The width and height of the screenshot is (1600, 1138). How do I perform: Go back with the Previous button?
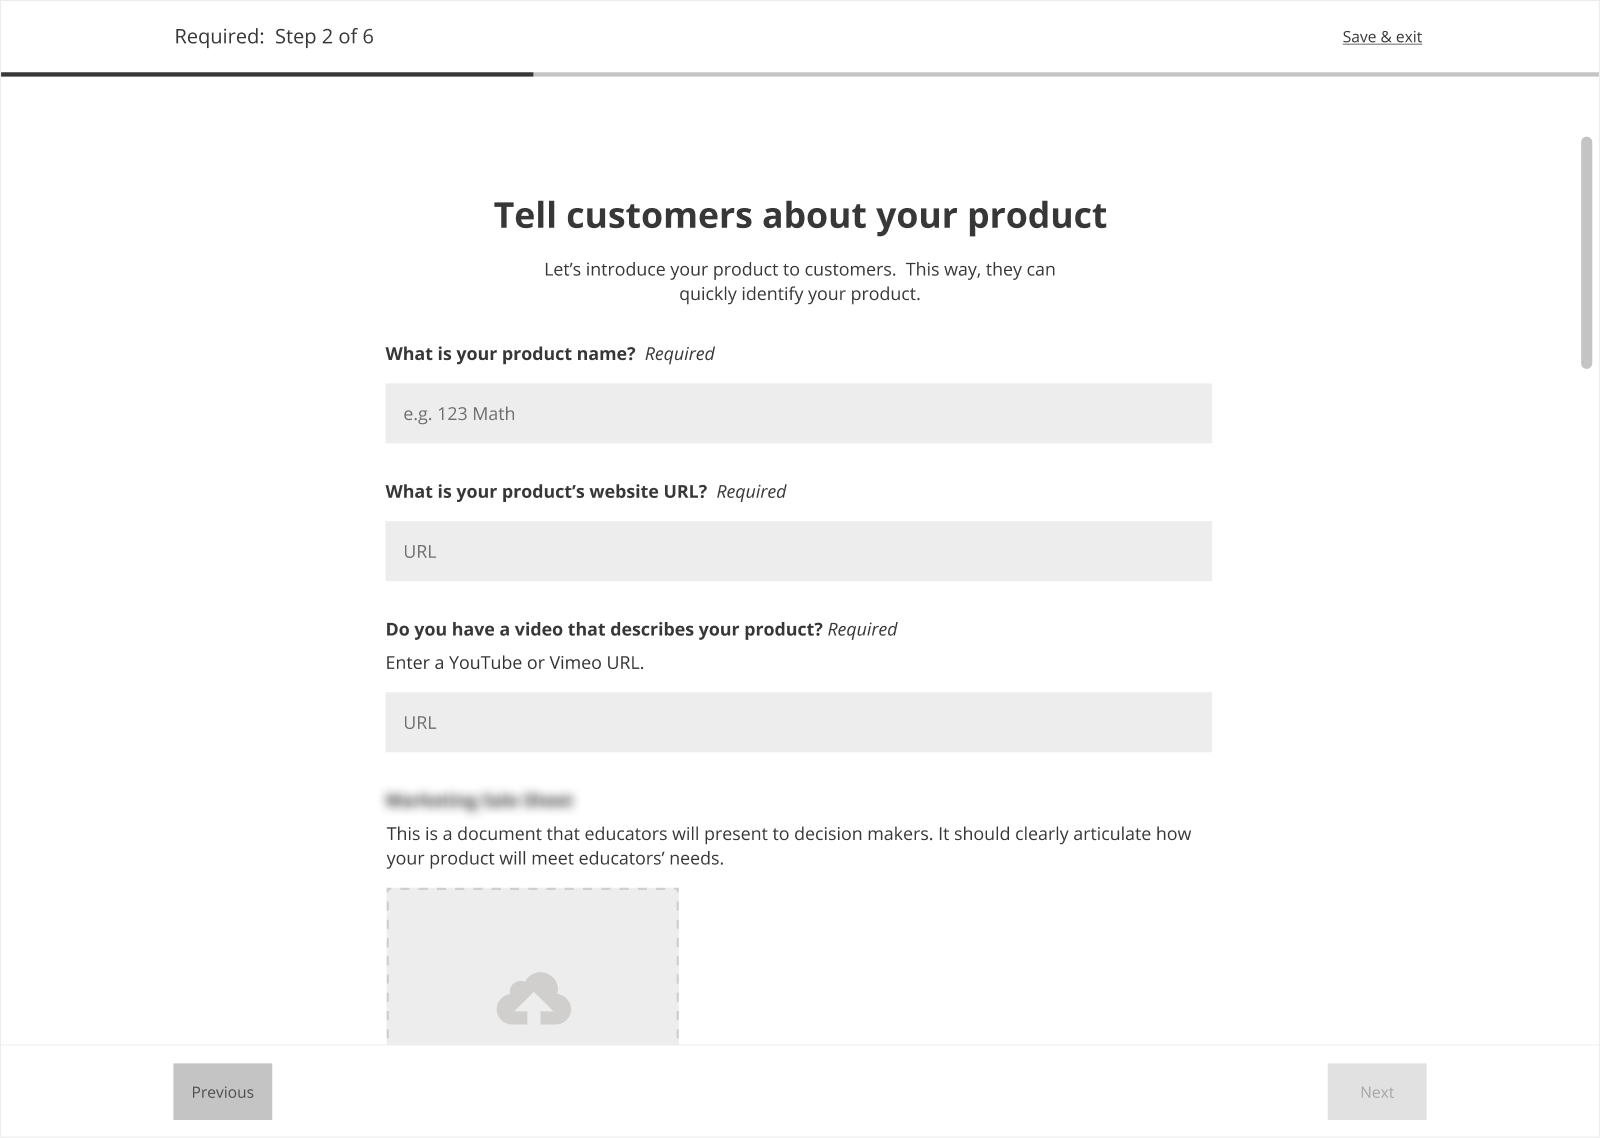(x=222, y=1092)
